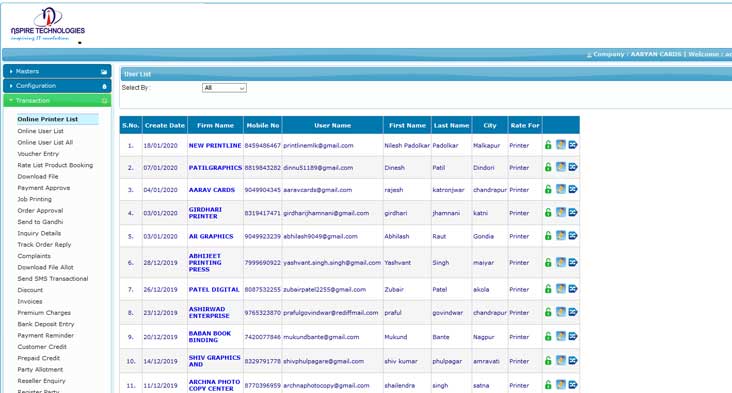Image resolution: width=732 pixels, height=393 pixels.
Task: Click edit pencil icon for NEW PRINTLINE row
Action: (561, 145)
